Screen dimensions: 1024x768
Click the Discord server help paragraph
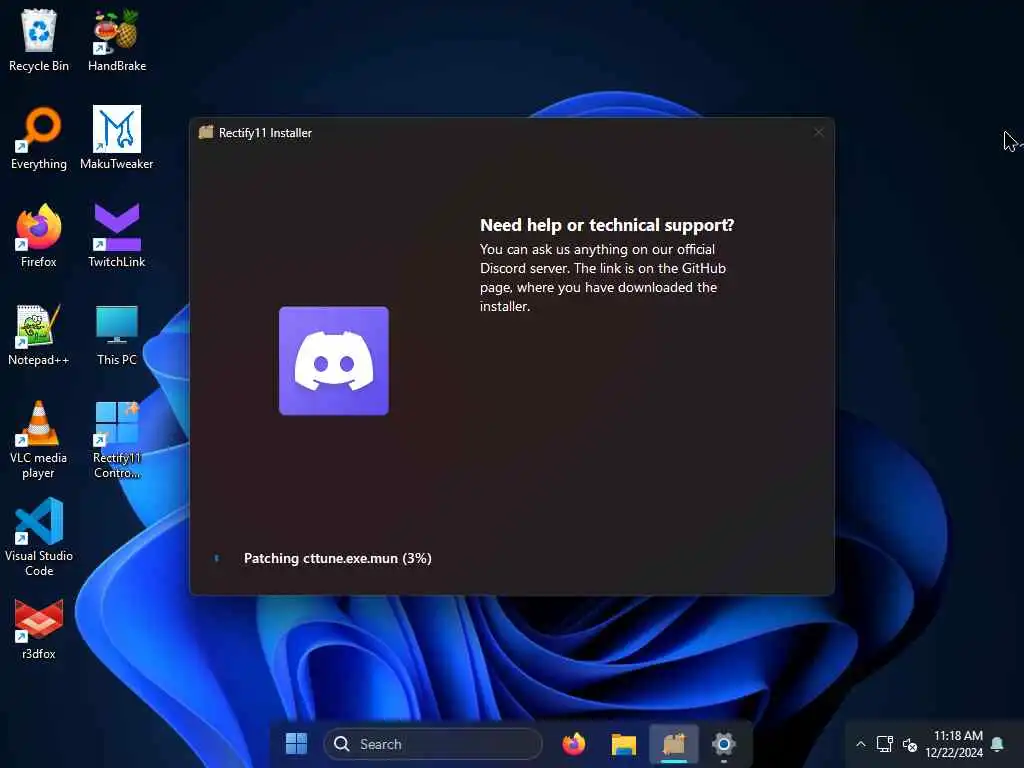pyautogui.click(x=603, y=278)
